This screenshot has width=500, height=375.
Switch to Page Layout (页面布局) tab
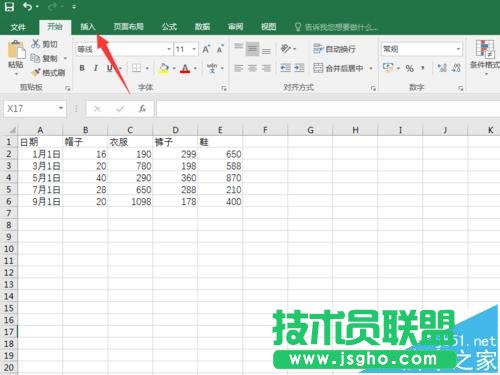[129, 27]
